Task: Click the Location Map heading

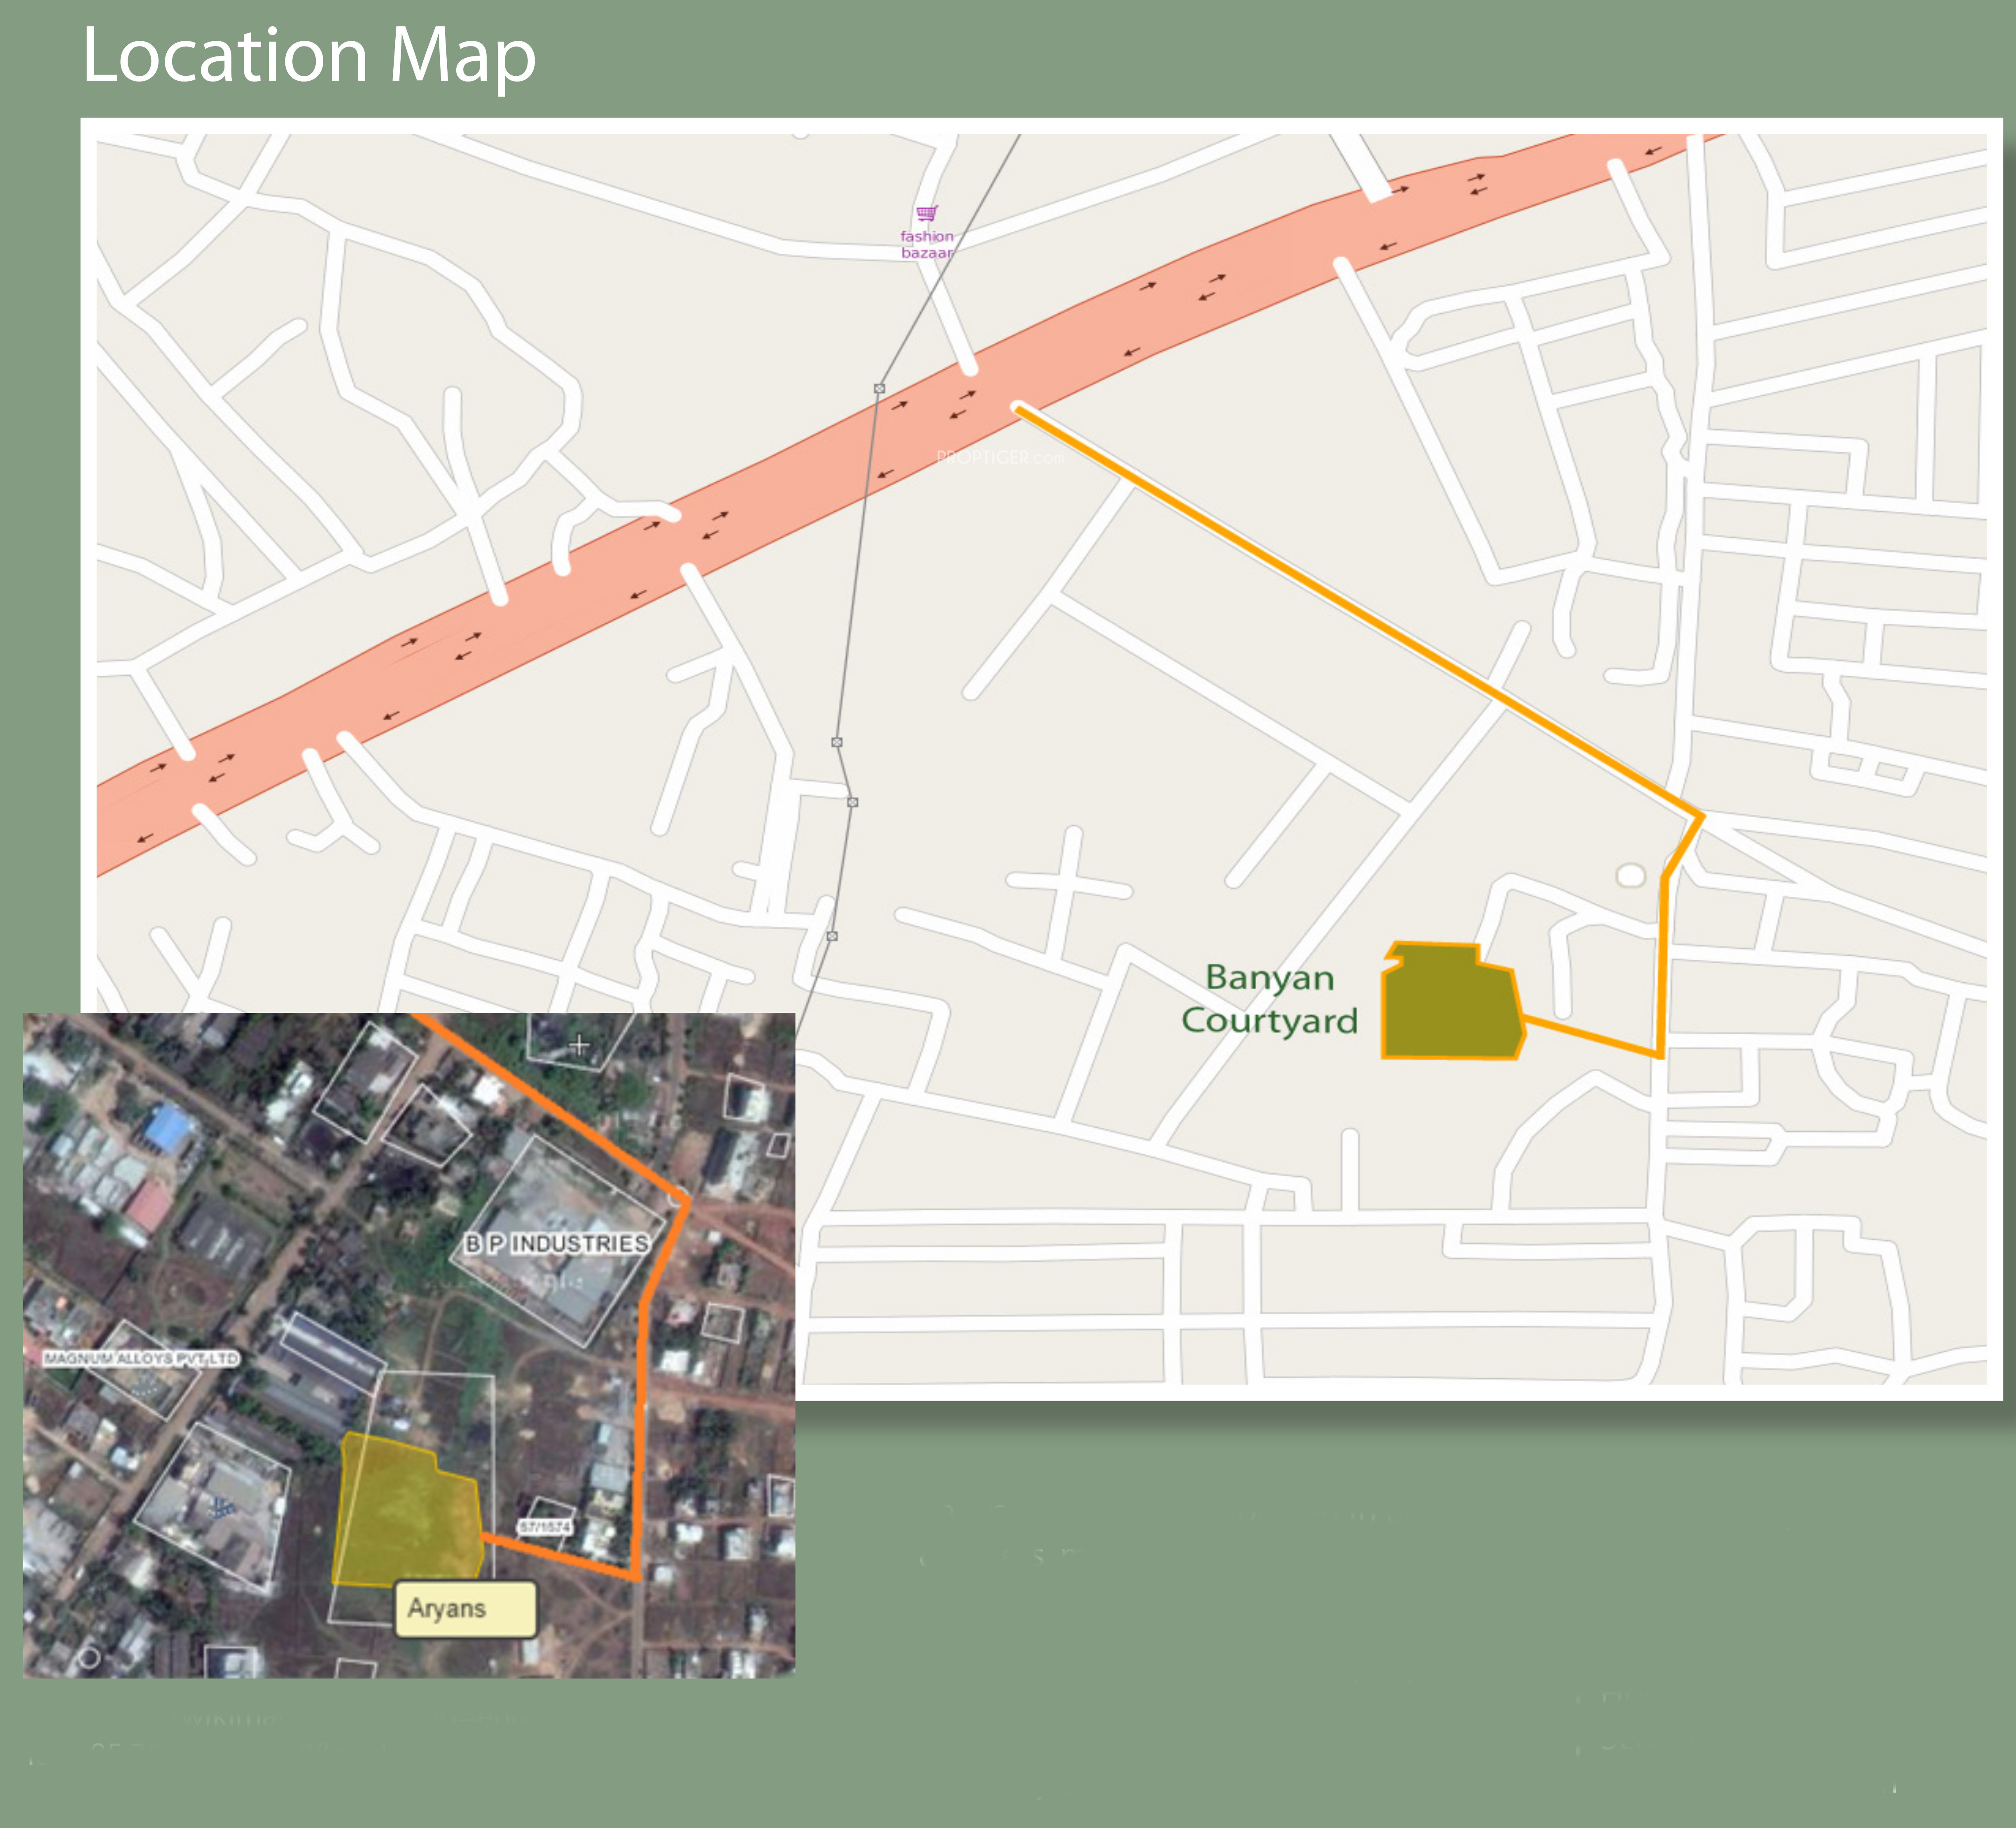Action: tap(309, 55)
